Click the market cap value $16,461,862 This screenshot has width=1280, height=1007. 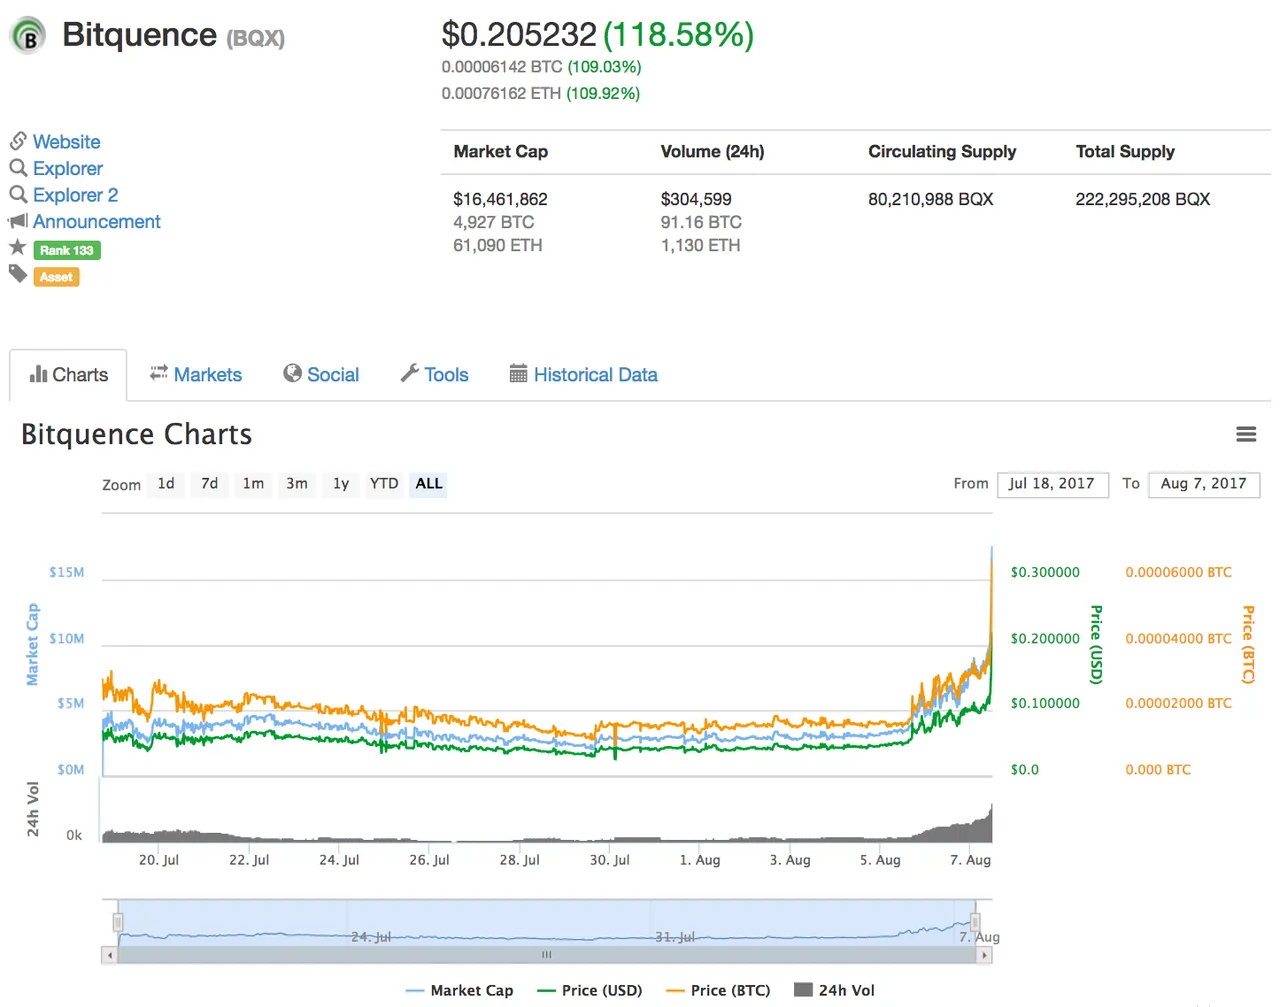500,199
